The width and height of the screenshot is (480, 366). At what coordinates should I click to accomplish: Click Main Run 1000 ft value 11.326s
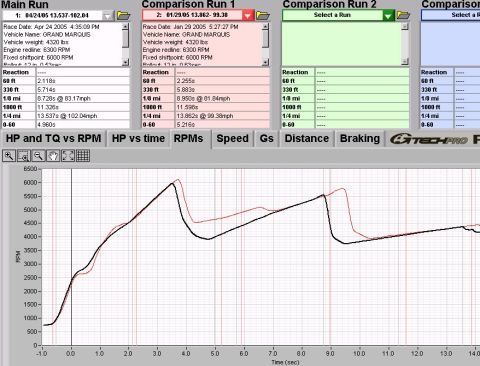83,107
